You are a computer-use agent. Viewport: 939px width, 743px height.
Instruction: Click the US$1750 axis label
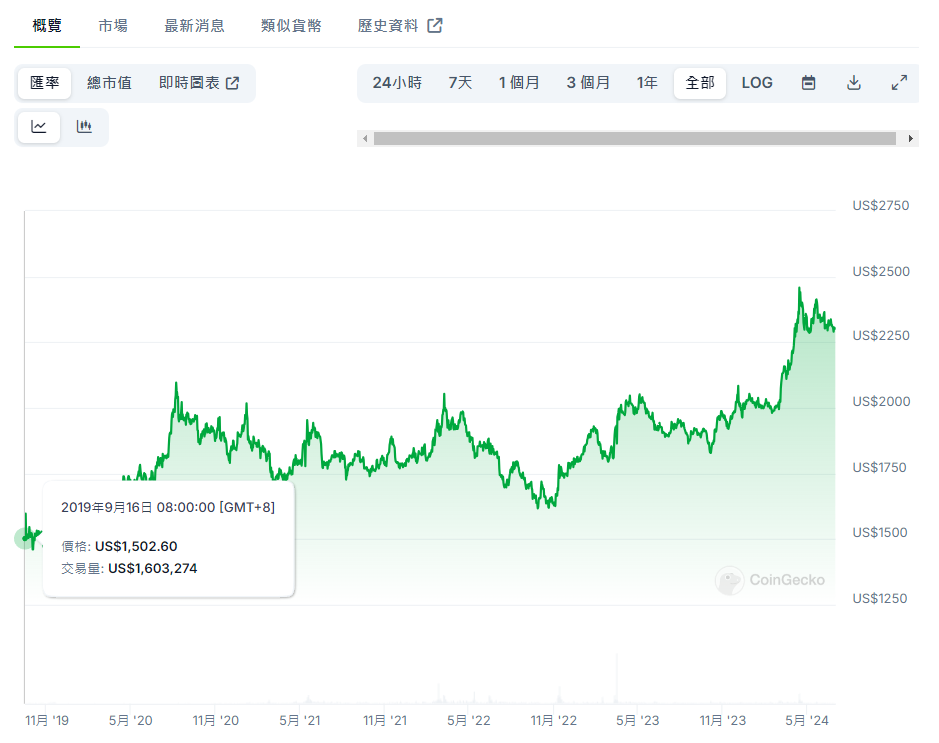tap(879, 467)
